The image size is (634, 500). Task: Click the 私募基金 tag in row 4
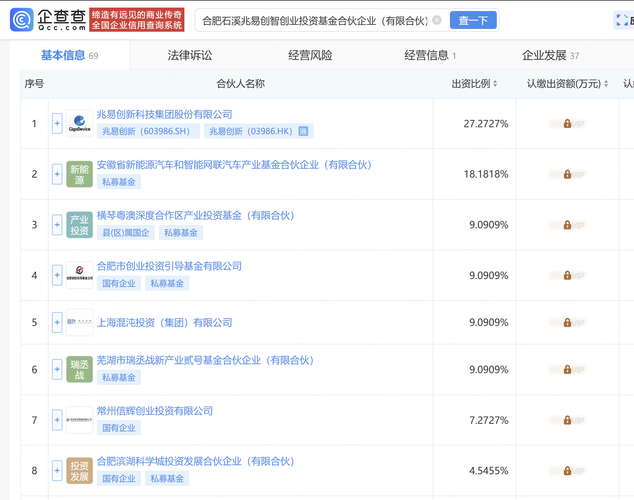[167, 283]
